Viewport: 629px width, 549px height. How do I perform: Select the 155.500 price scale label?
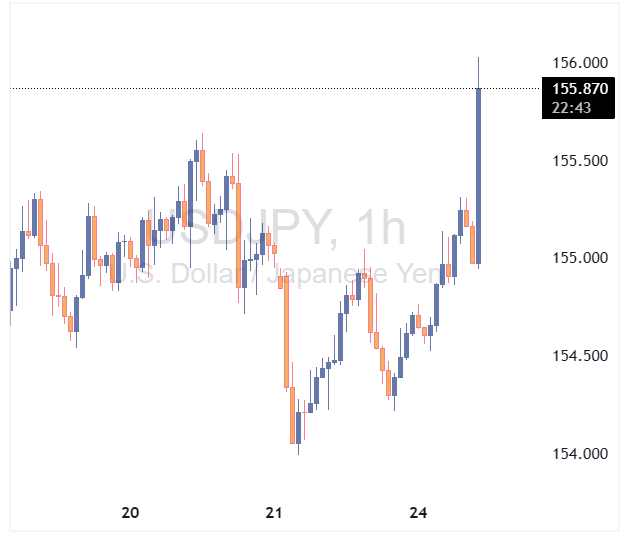[x=578, y=161]
